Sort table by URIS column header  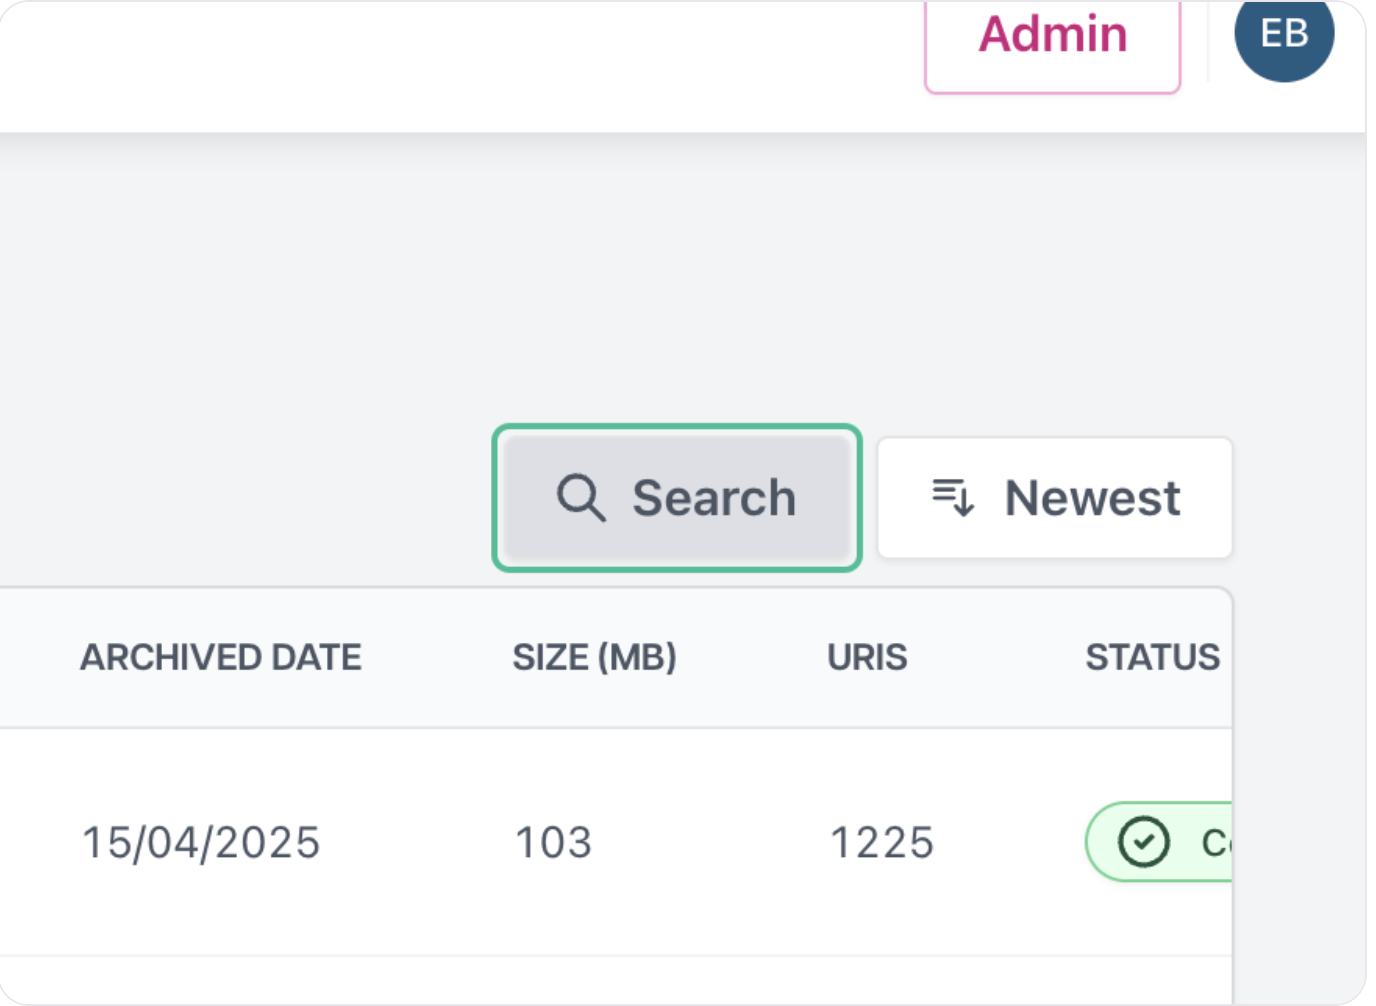pos(867,658)
